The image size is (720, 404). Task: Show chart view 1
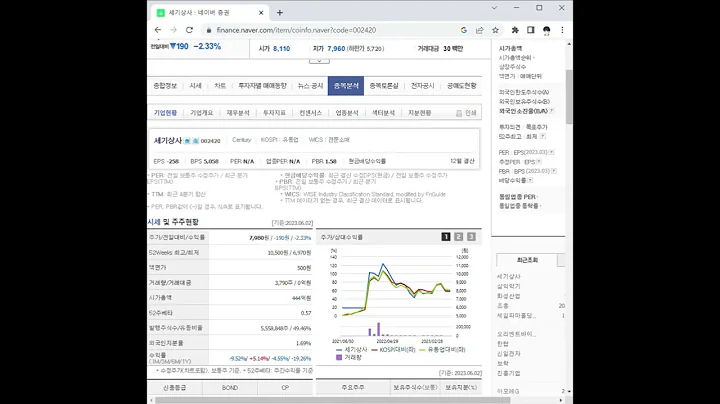[x=445, y=236]
